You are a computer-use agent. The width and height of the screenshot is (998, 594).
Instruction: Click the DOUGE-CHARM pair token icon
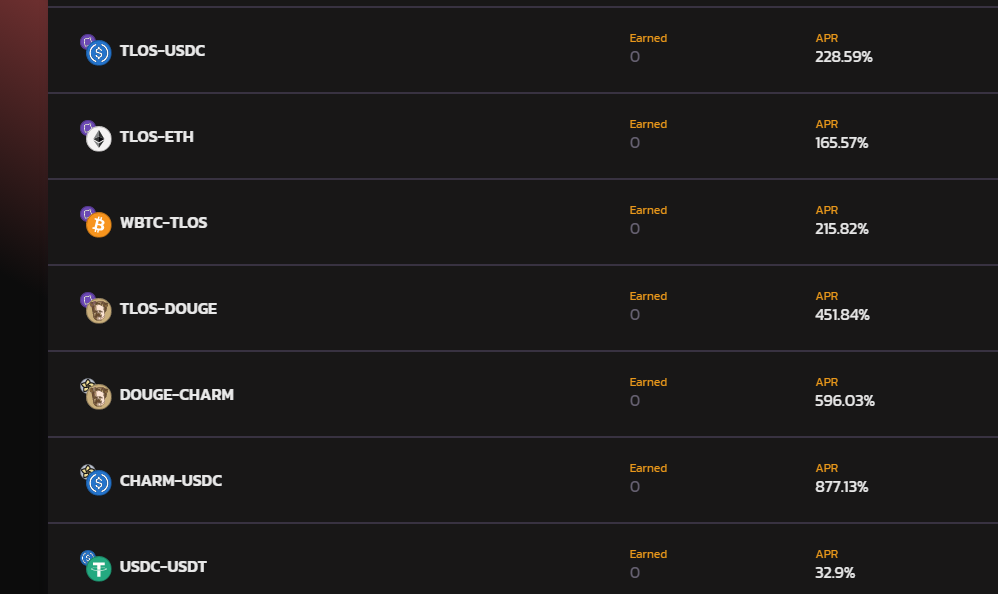pos(96,393)
